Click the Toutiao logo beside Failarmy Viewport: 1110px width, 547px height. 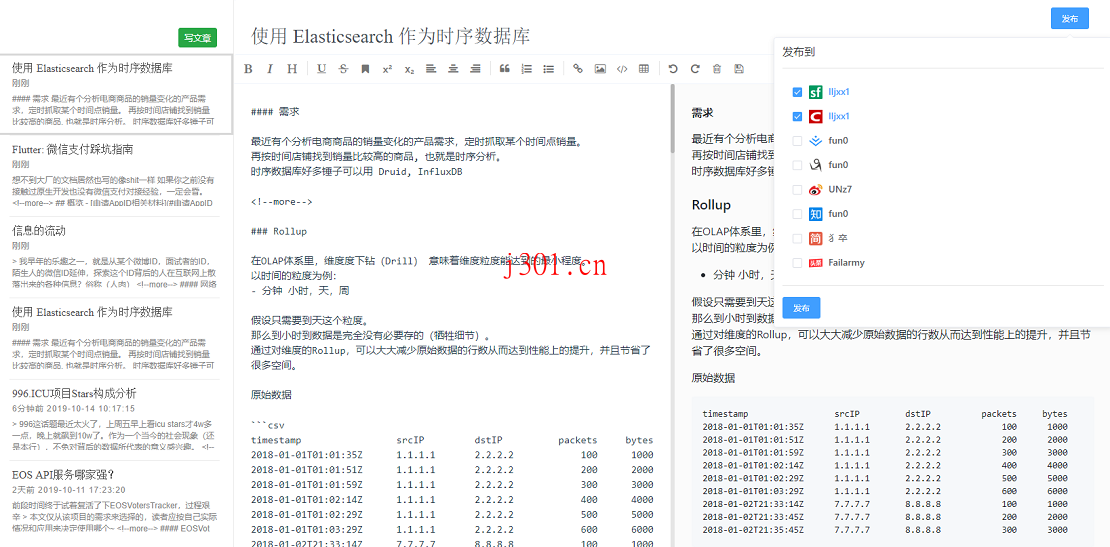(816, 263)
